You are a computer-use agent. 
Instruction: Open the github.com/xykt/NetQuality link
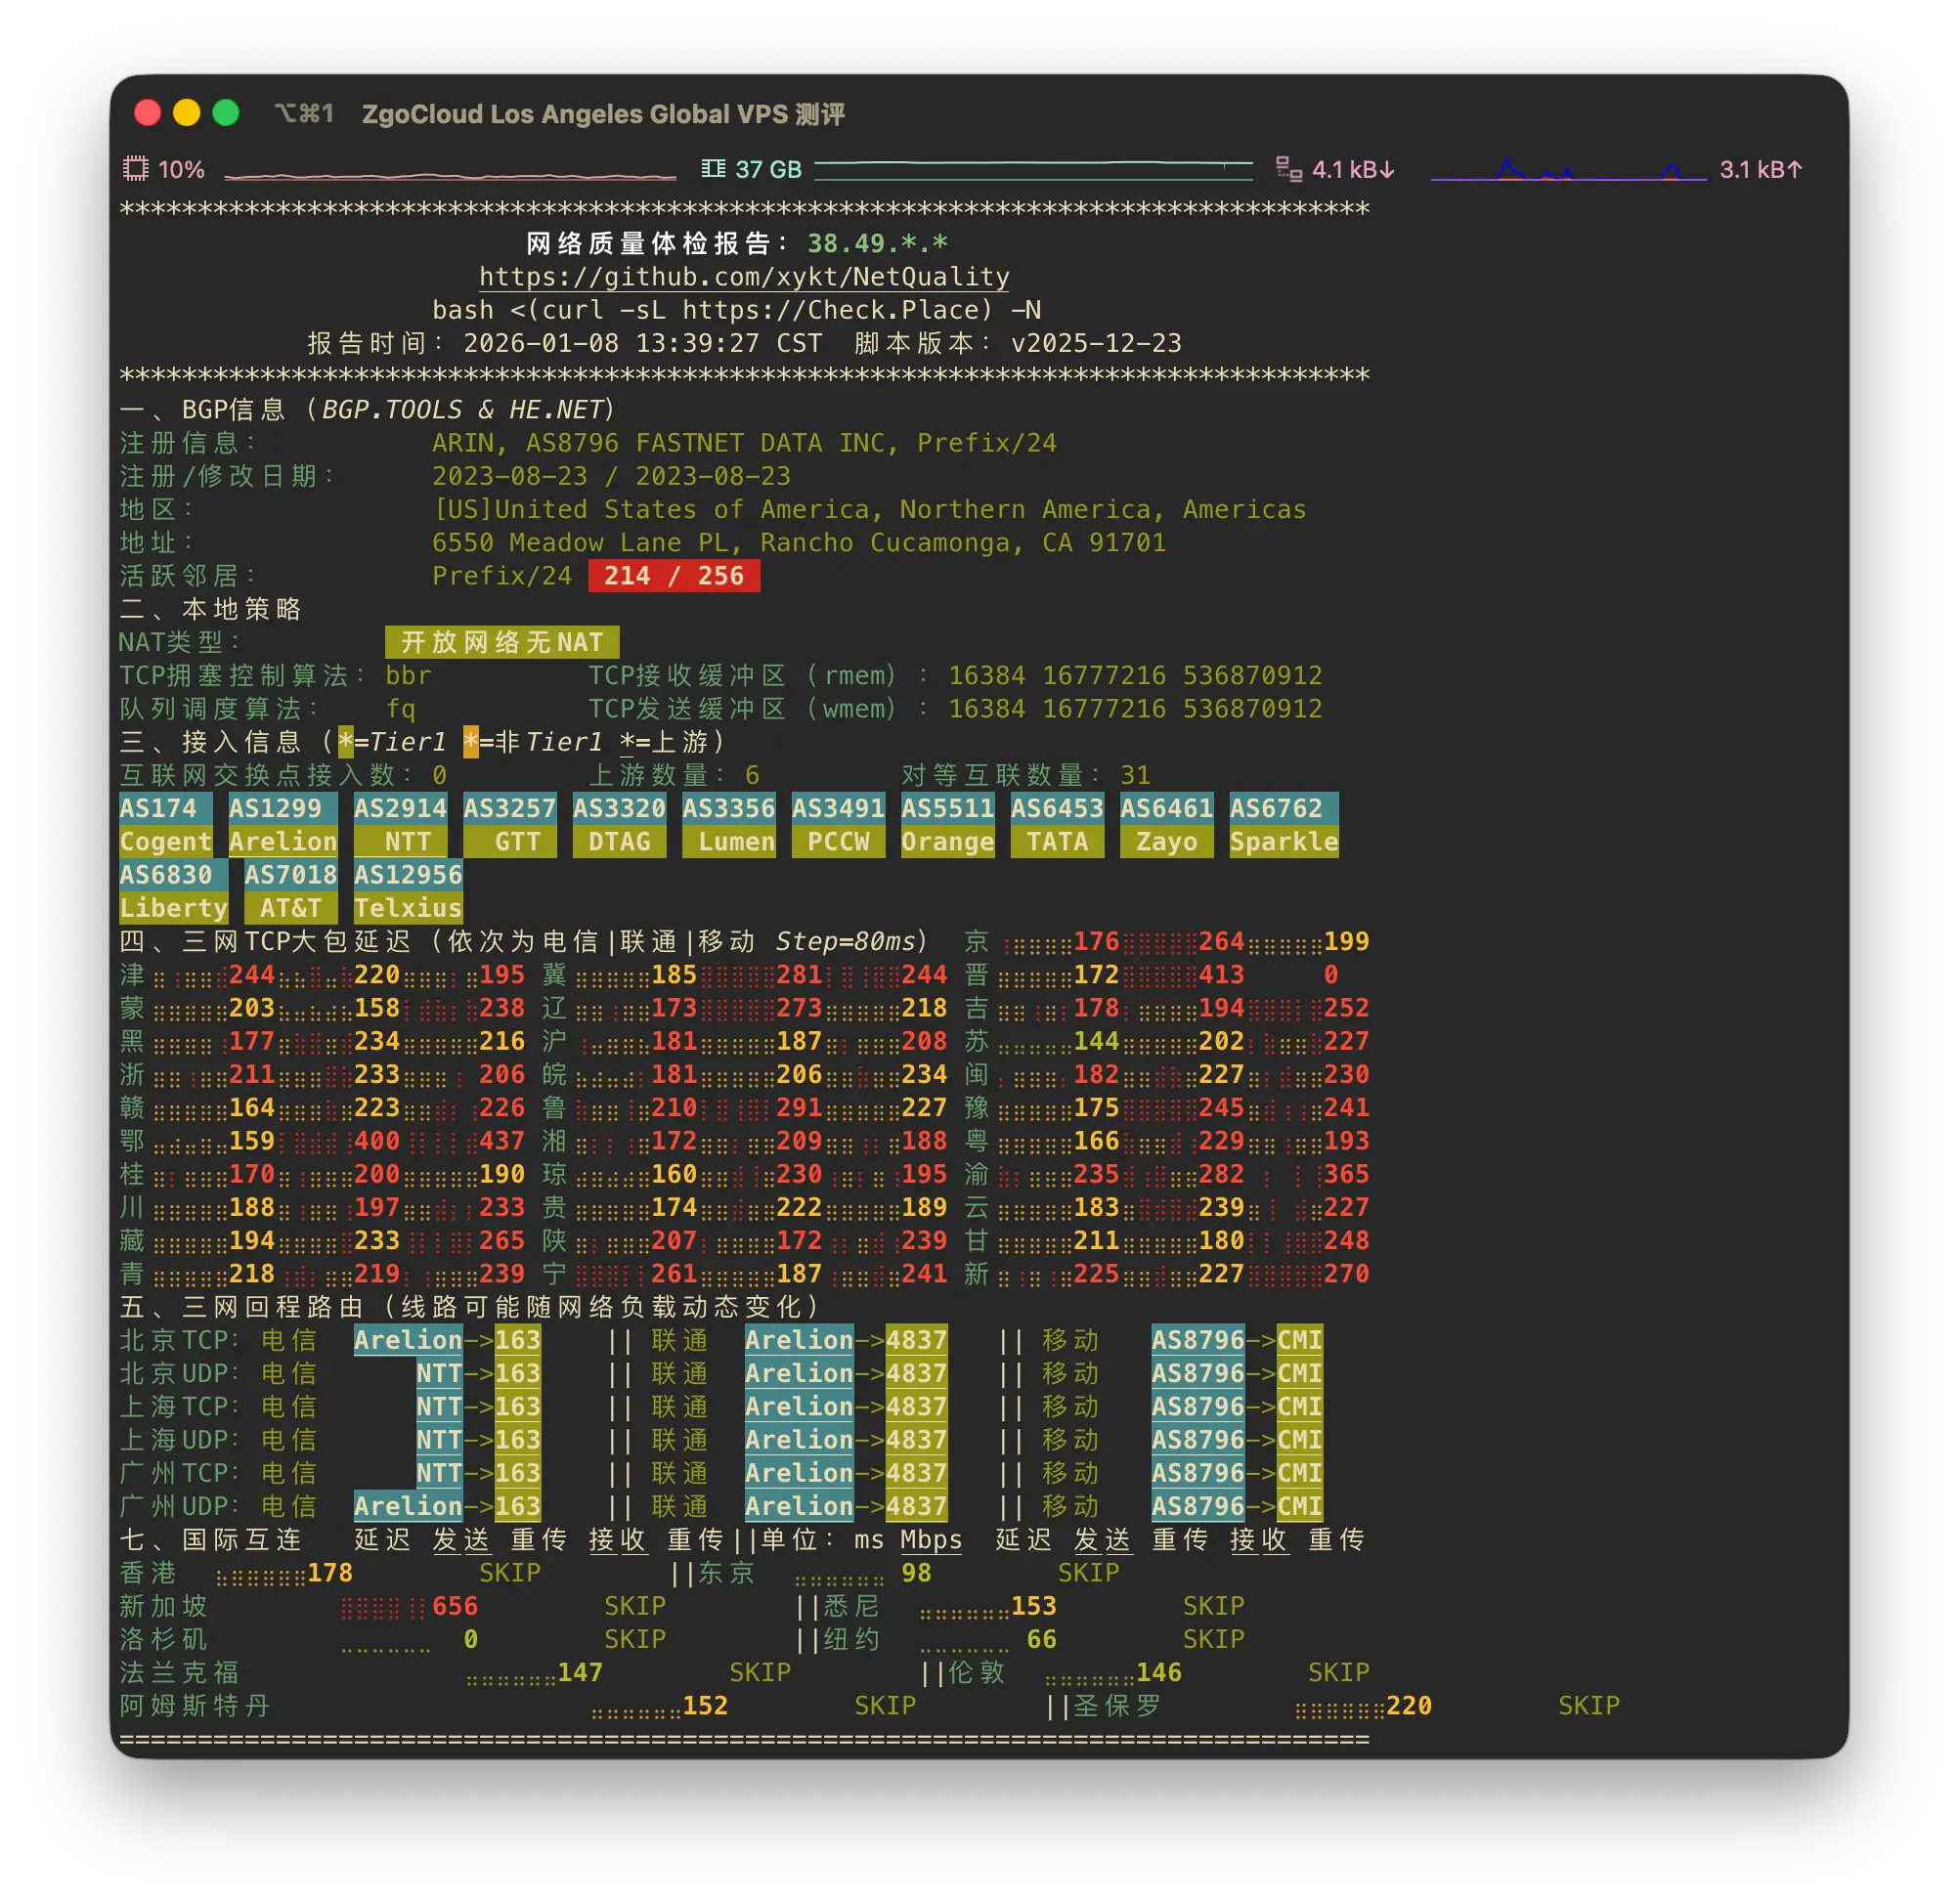(743, 277)
